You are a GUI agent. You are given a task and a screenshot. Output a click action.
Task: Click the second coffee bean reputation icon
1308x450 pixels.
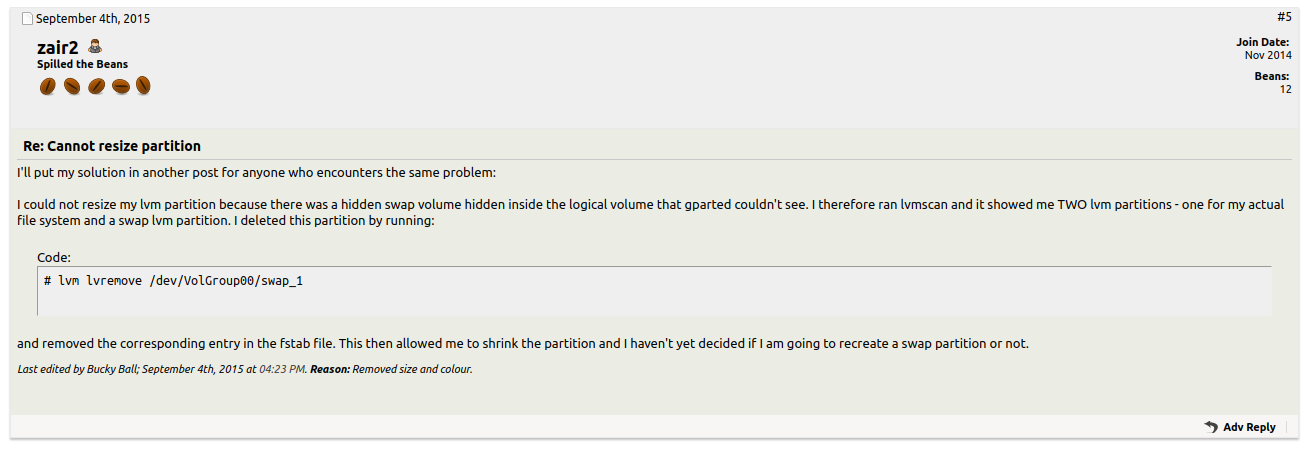point(71,87)
